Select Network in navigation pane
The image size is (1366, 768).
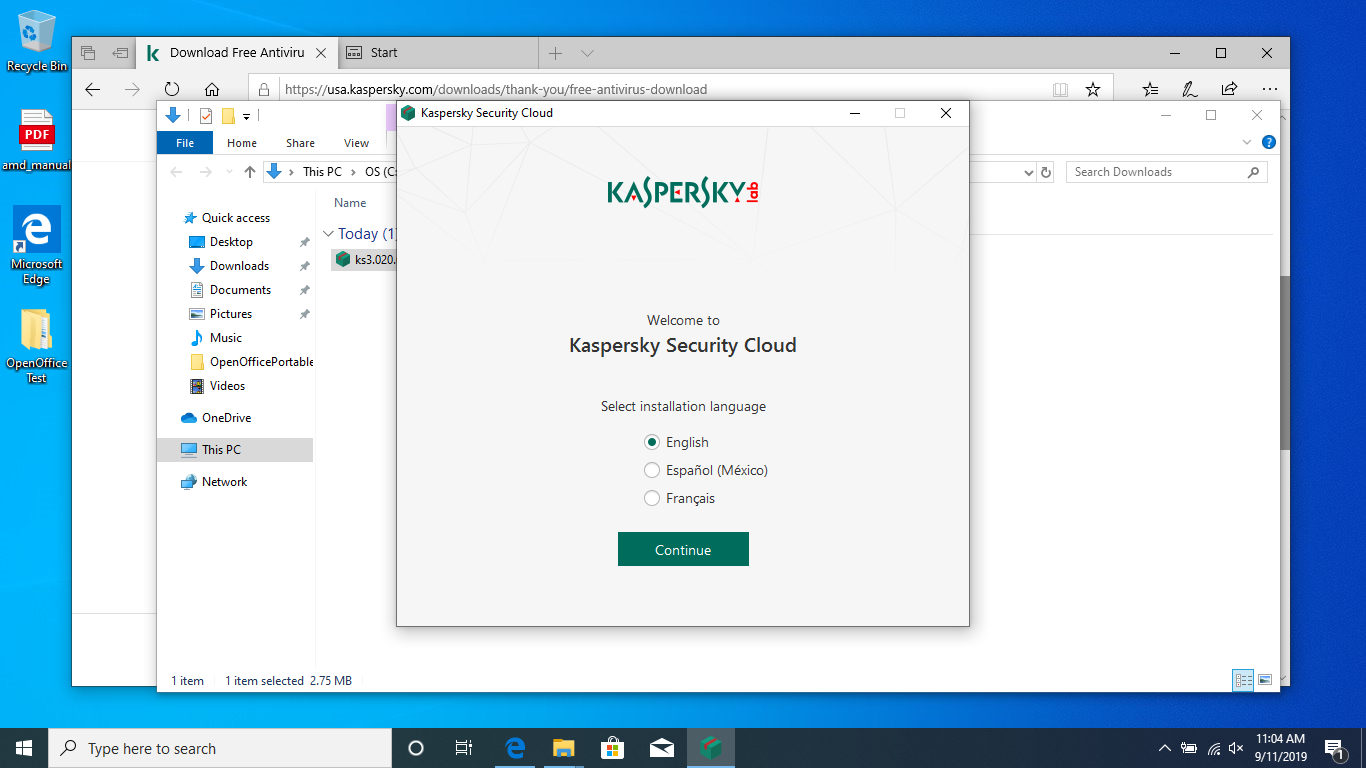(224, 482)
